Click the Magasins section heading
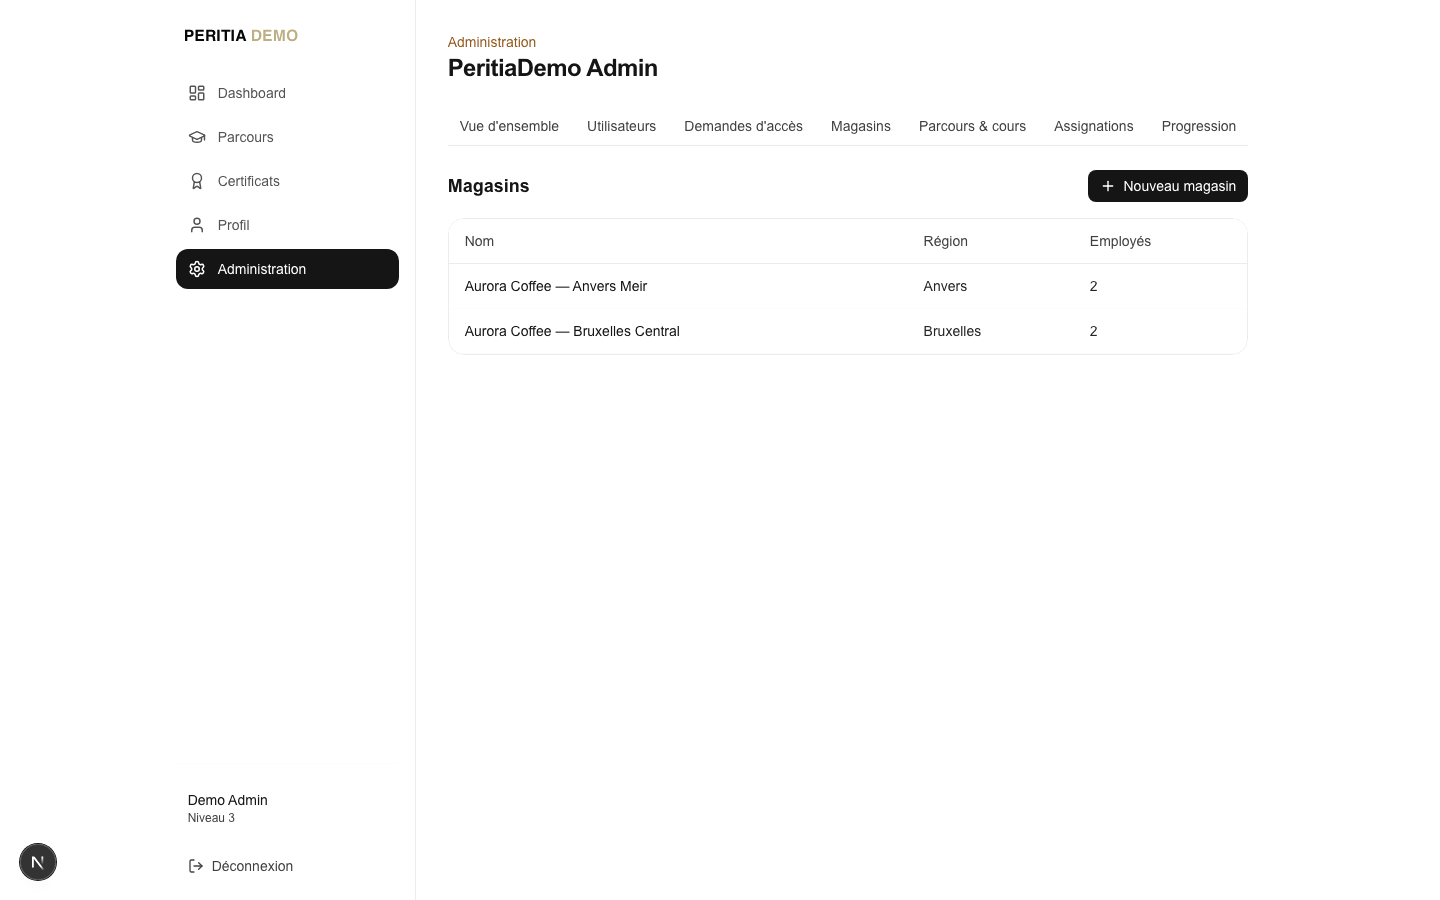 tap(489, 186)
